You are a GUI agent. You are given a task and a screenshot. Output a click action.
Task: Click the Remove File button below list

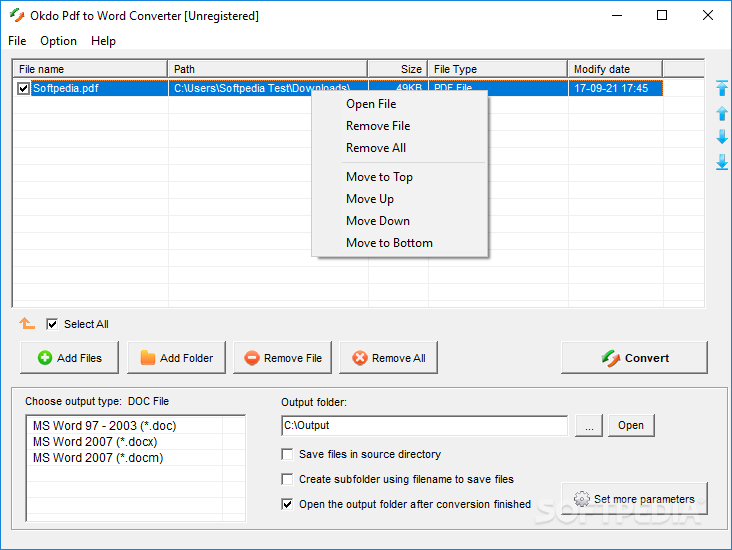[282, 358]
